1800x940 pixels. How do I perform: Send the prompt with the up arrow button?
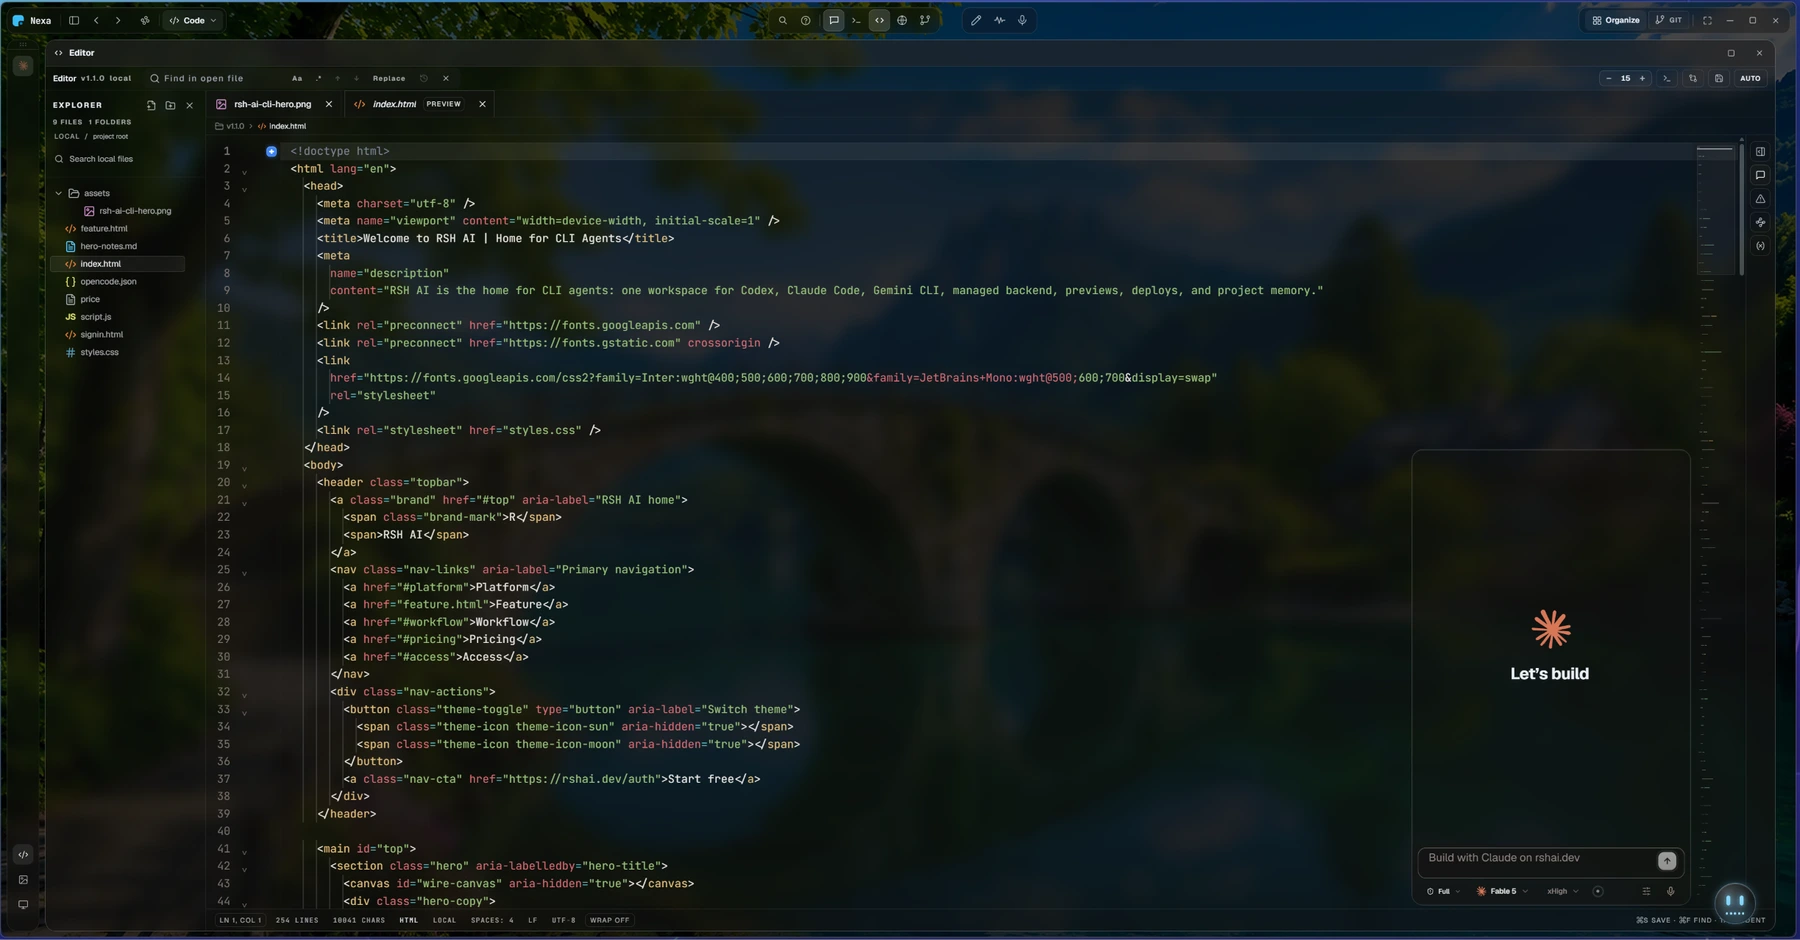1667,861
